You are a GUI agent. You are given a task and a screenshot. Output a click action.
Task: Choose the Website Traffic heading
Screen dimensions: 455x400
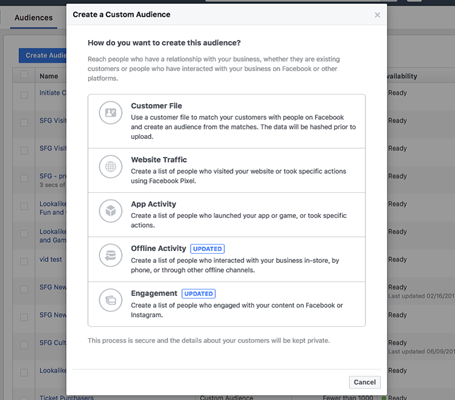159,160
